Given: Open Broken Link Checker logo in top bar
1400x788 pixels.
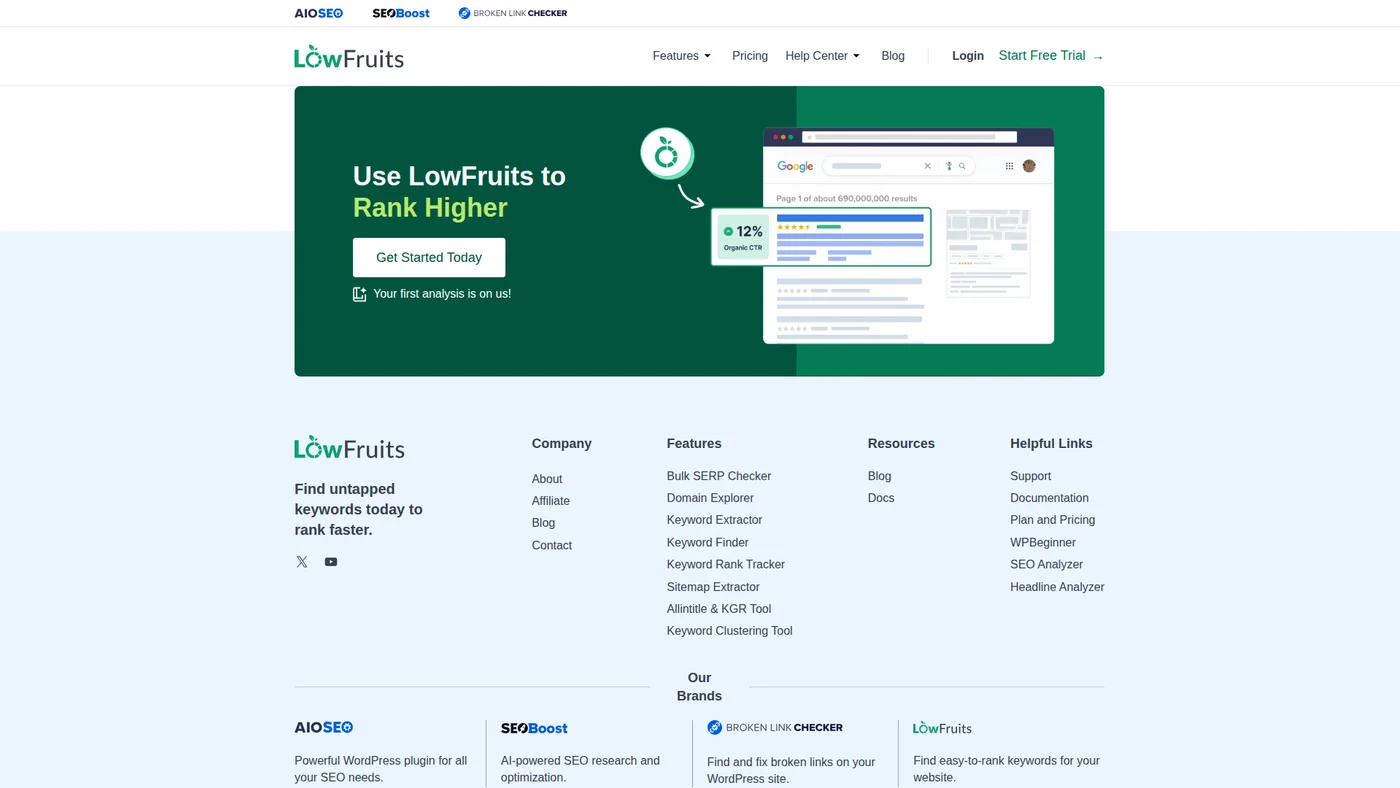Looking at the screenshot, I should pyautogui.click(x=512, y=13).
